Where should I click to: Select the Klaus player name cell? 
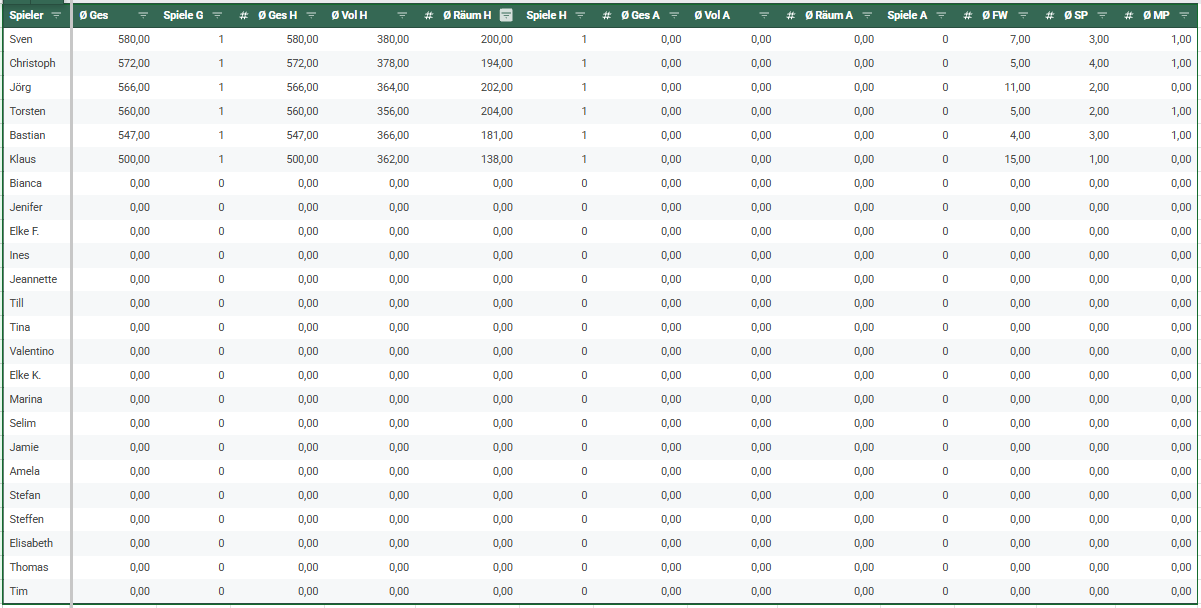click(35, 159)
